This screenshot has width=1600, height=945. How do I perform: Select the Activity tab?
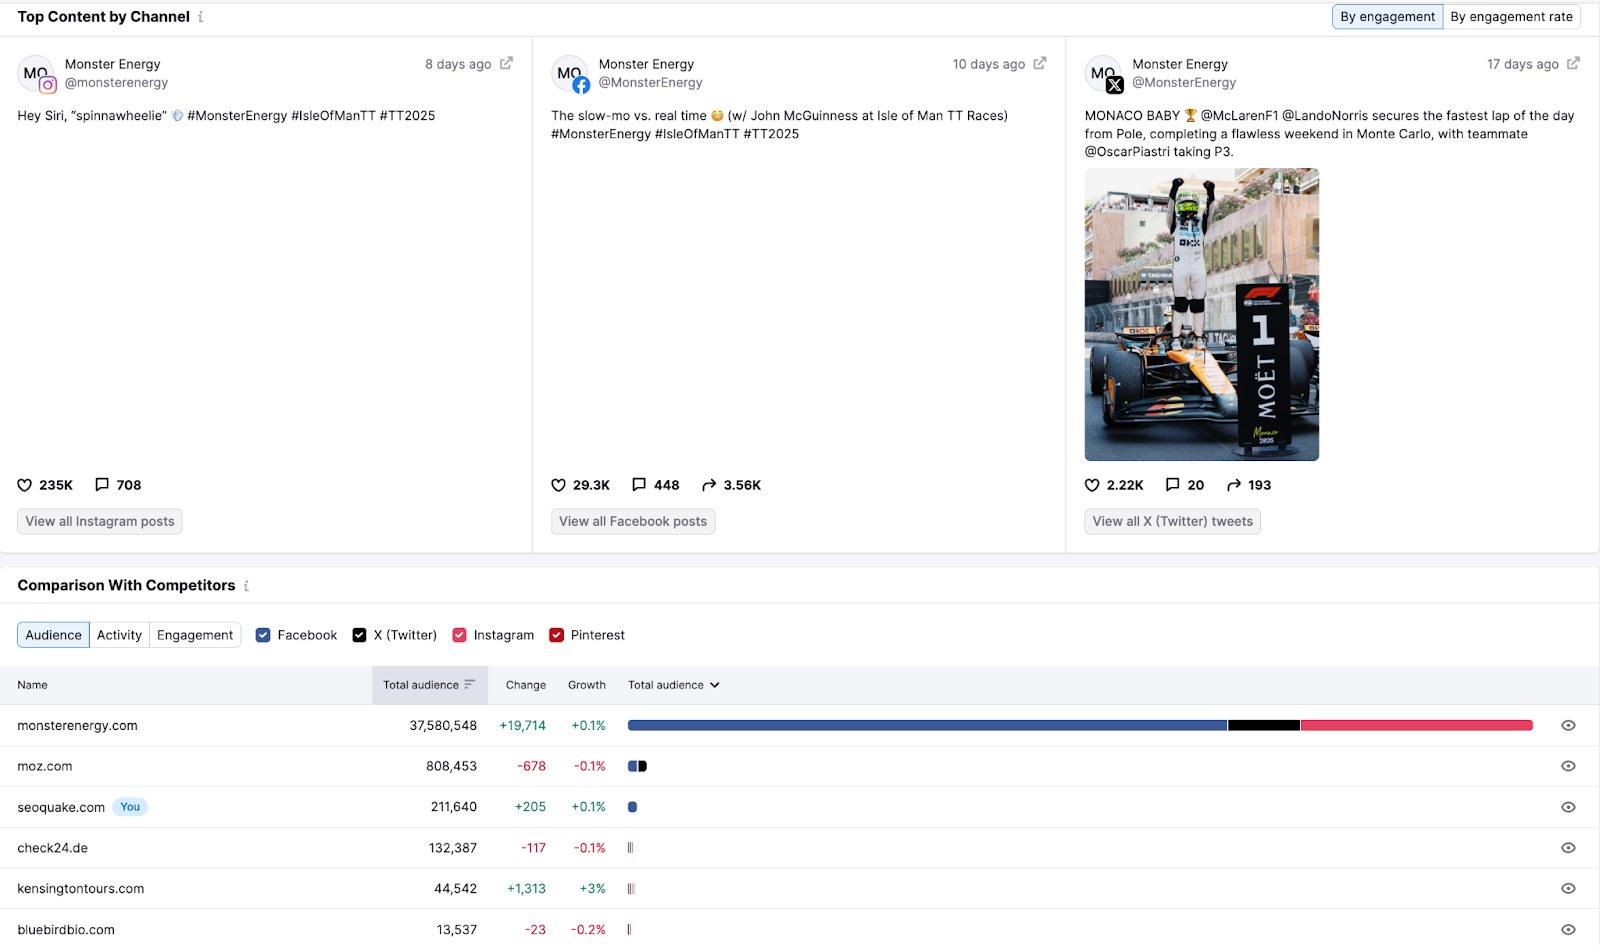119,635
